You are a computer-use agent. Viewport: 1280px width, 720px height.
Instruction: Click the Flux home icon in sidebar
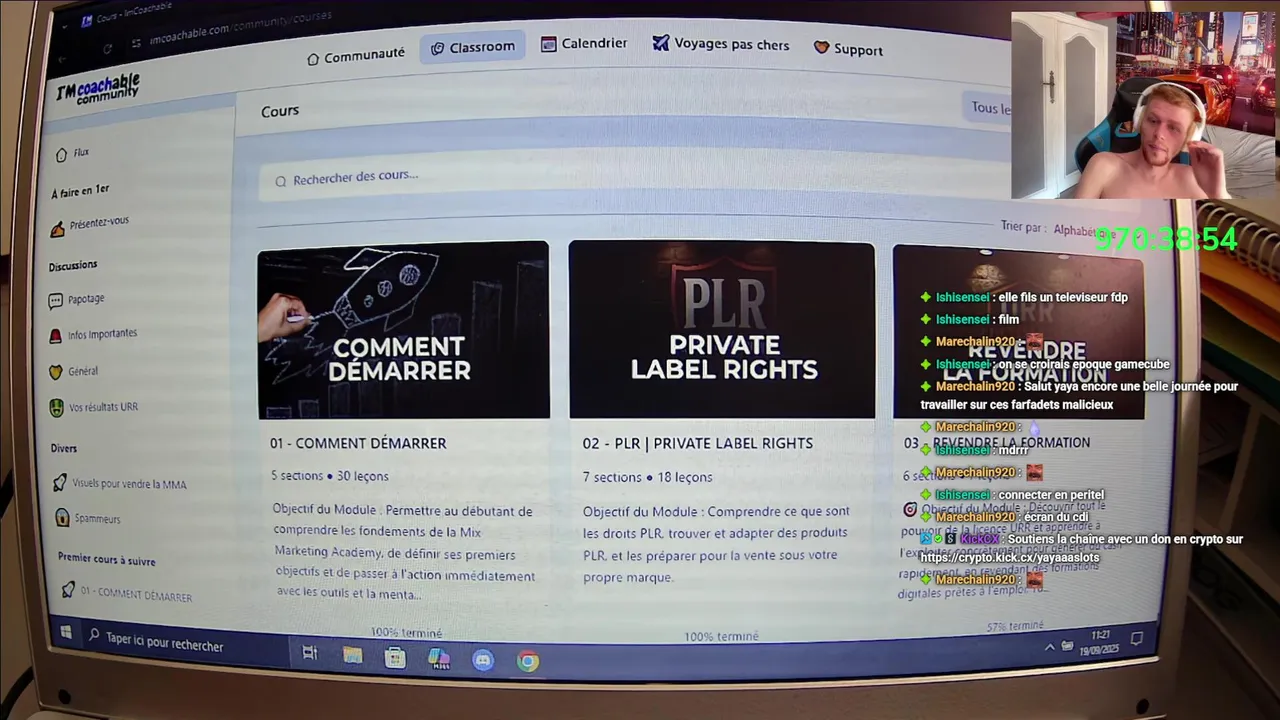[62, 155]
